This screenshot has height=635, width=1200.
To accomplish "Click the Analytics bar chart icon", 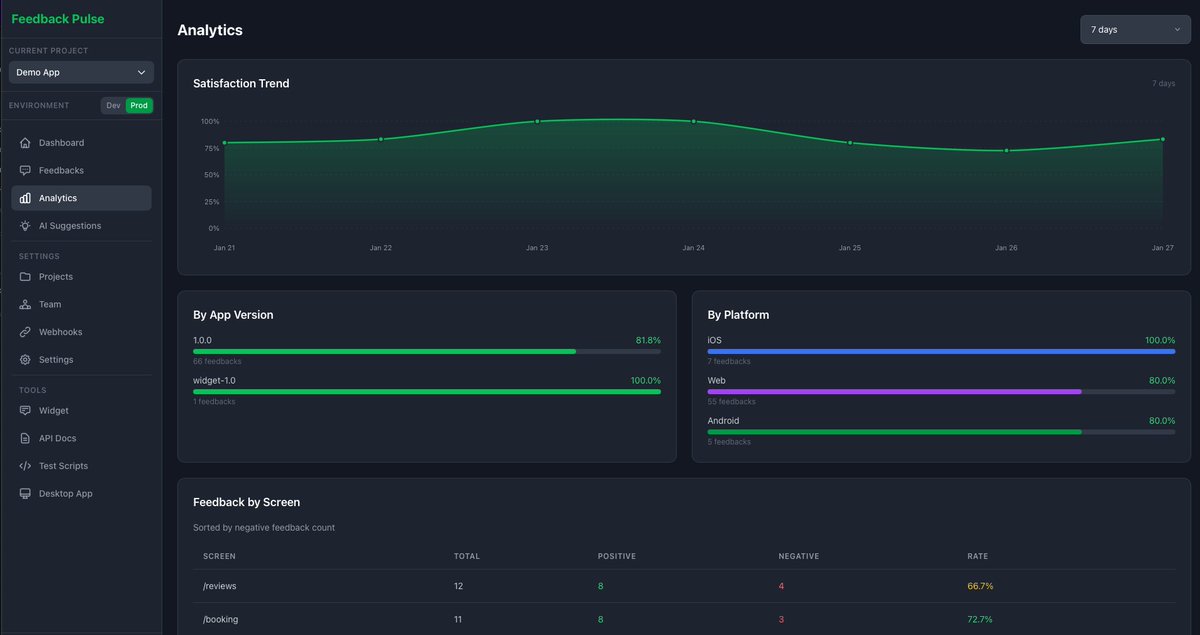I will coord(25,198).
